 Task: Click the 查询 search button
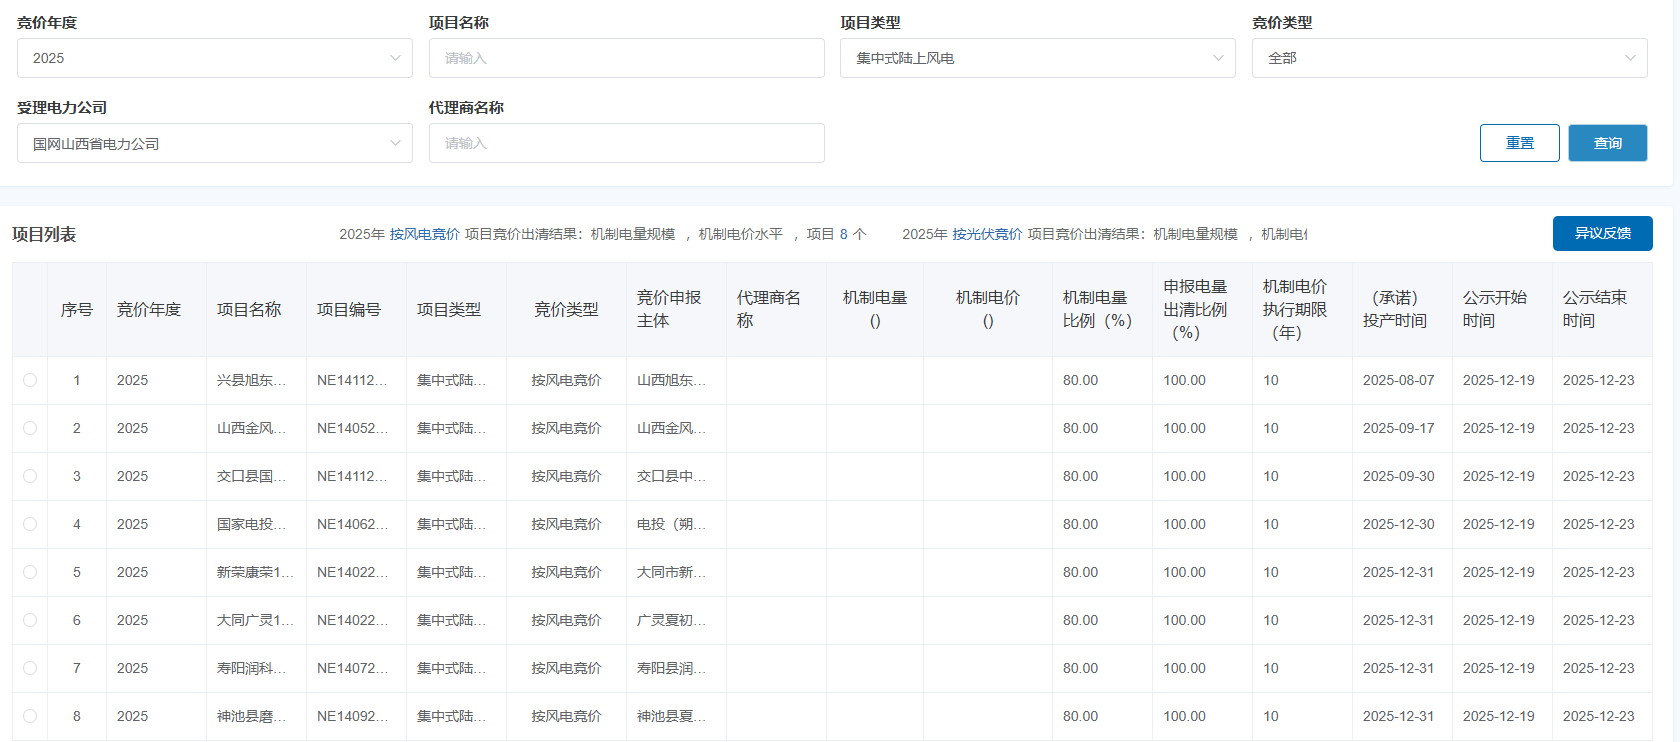click(1607, 143)
